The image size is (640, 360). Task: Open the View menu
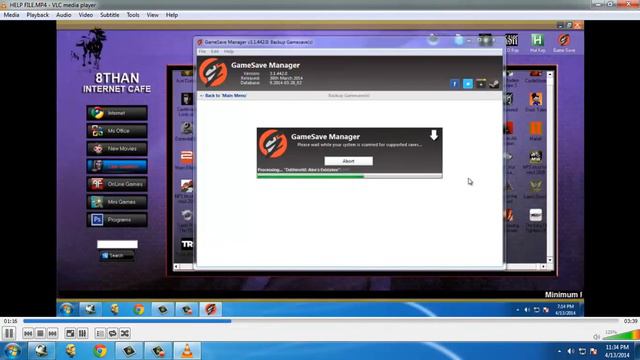(x=152, y=15)
